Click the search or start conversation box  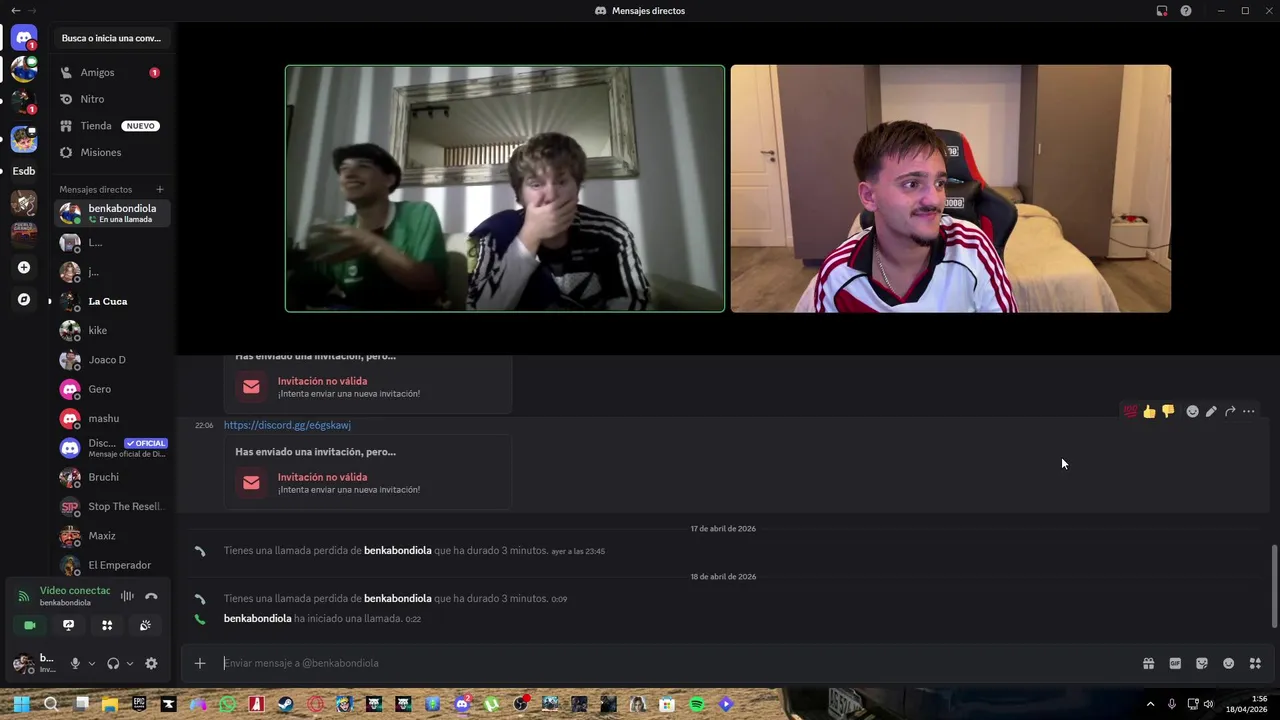111,38
